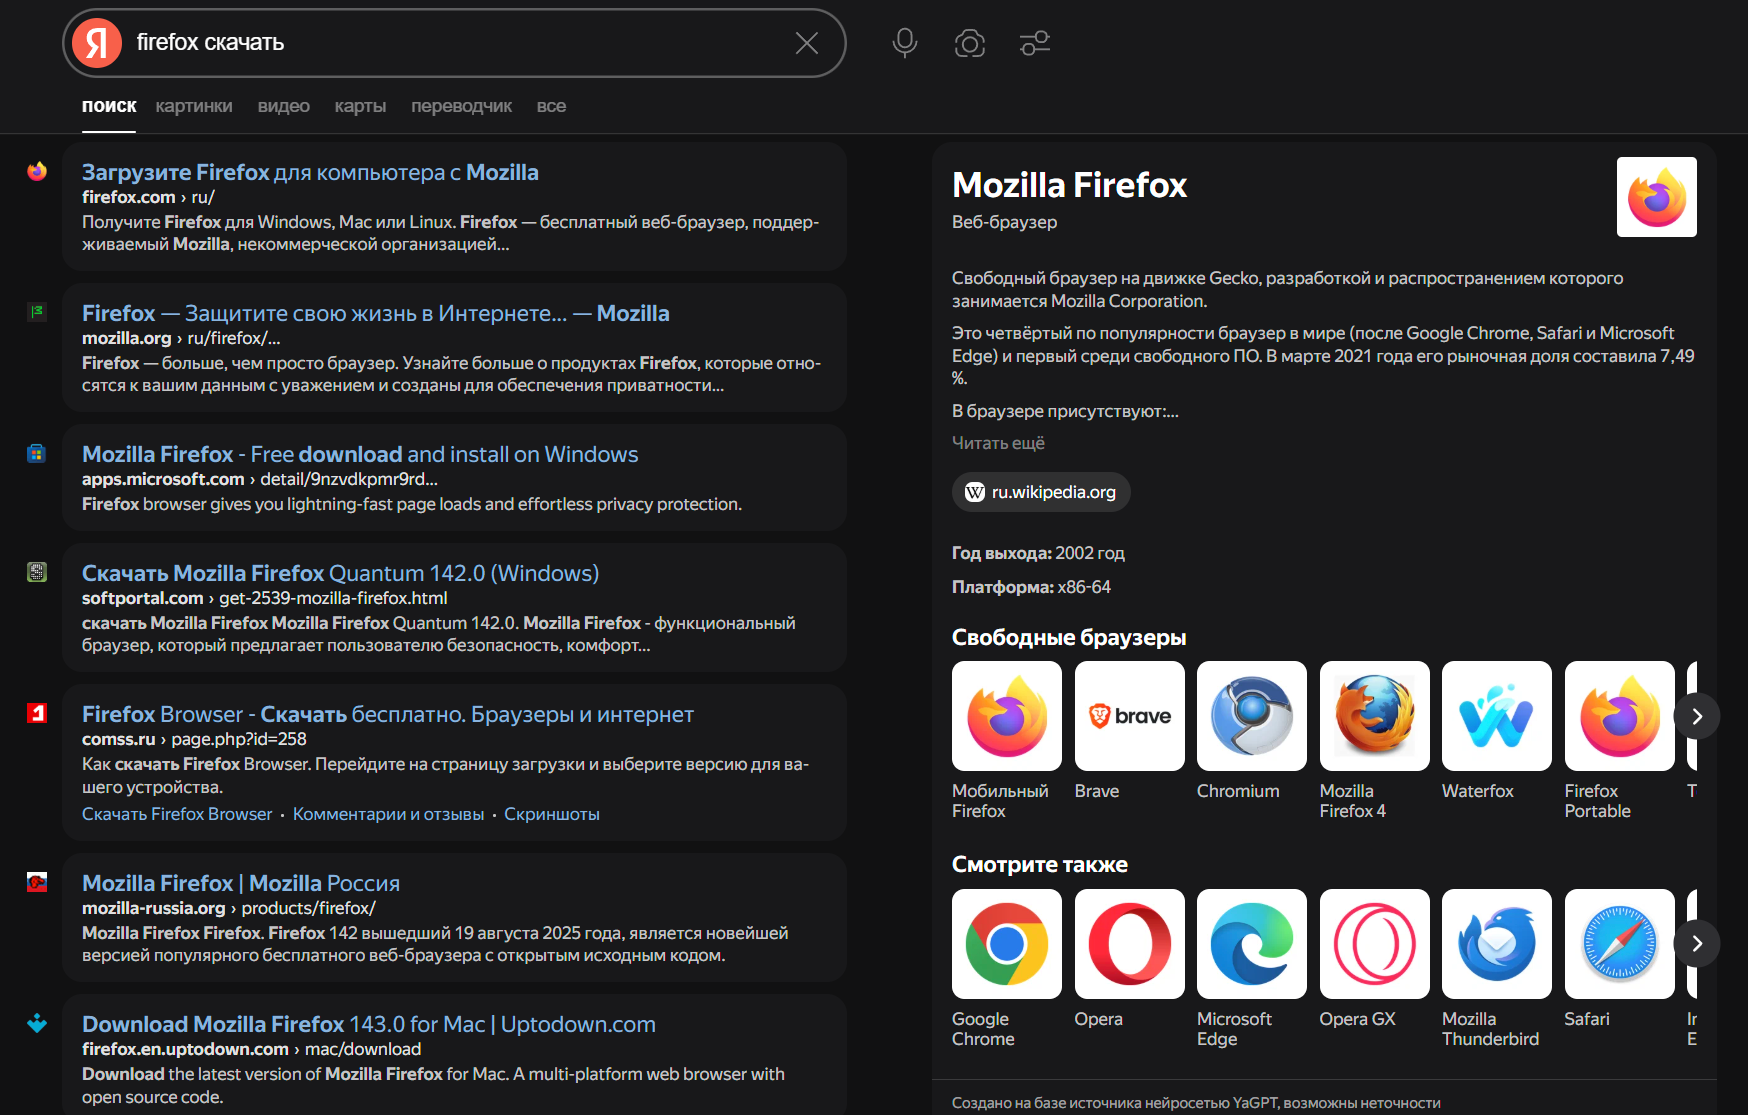Click the Google Chrome icon
Screen dimensions: 1748x1115
1006,944
